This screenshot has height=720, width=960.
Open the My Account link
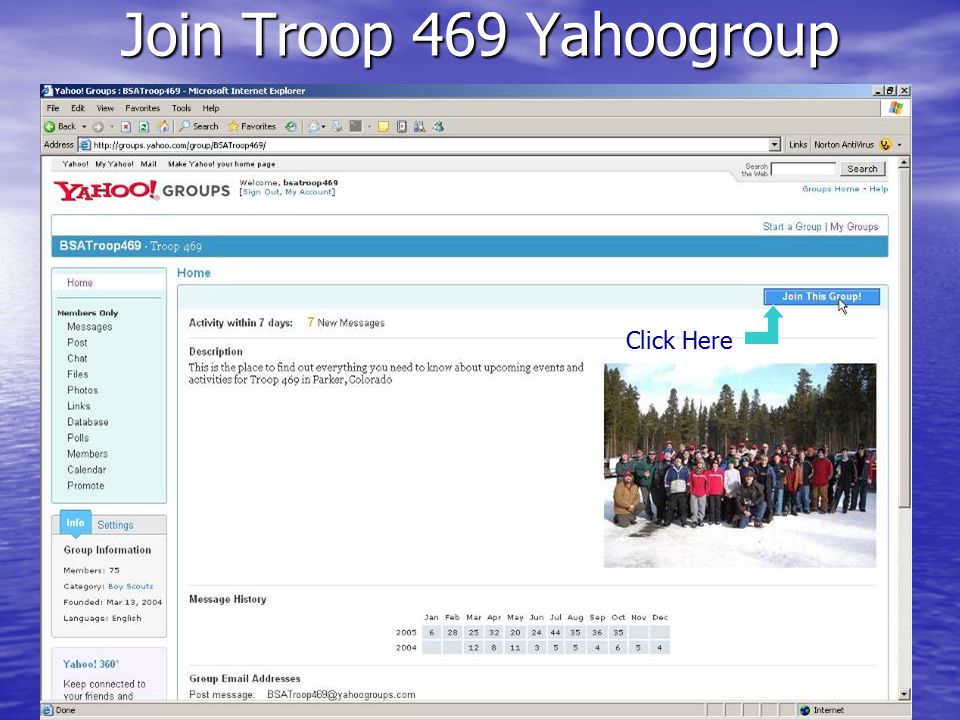pos(309,192)
